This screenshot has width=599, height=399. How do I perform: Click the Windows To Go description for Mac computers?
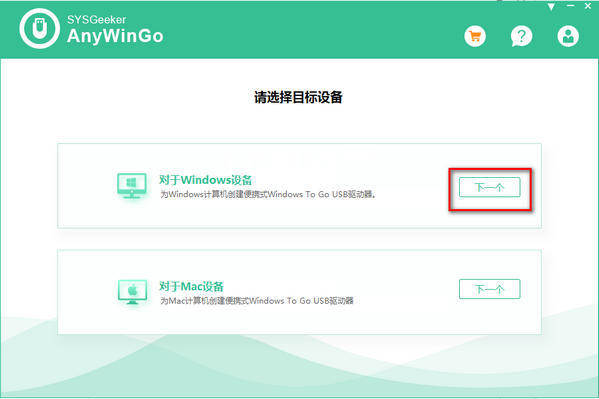click(257, 301)
